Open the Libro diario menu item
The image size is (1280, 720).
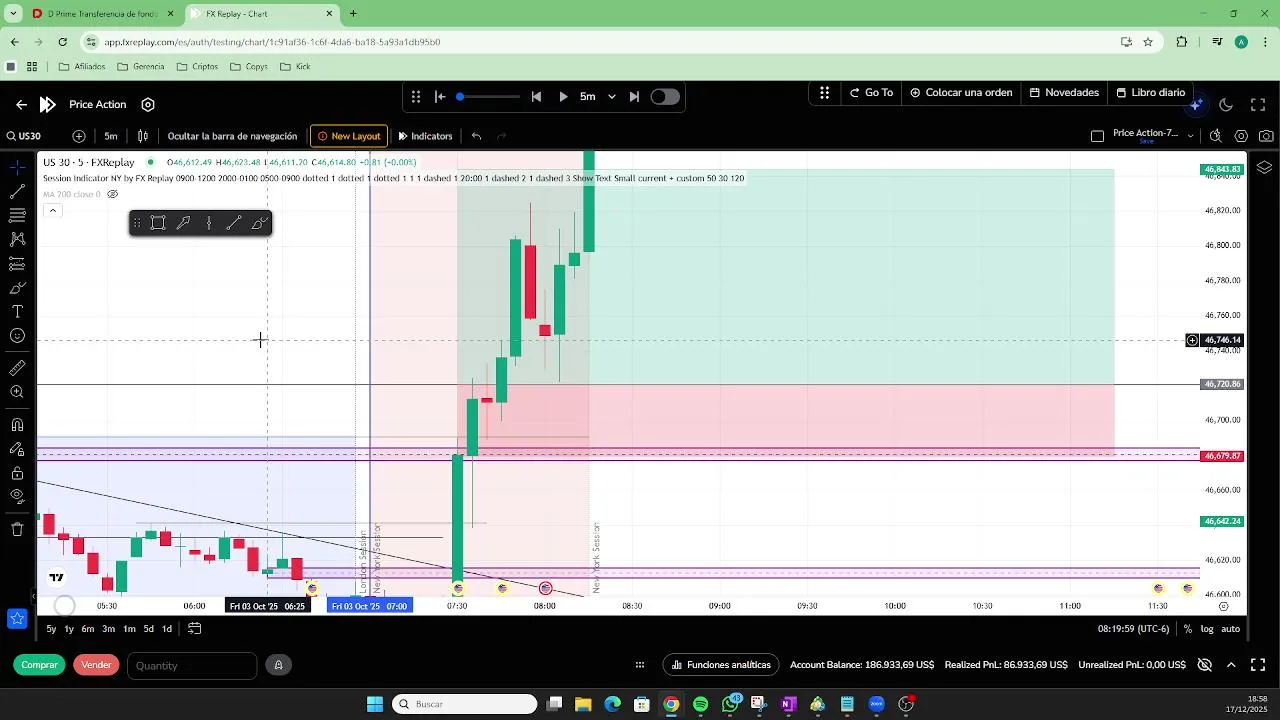[x=1150, y=93]
